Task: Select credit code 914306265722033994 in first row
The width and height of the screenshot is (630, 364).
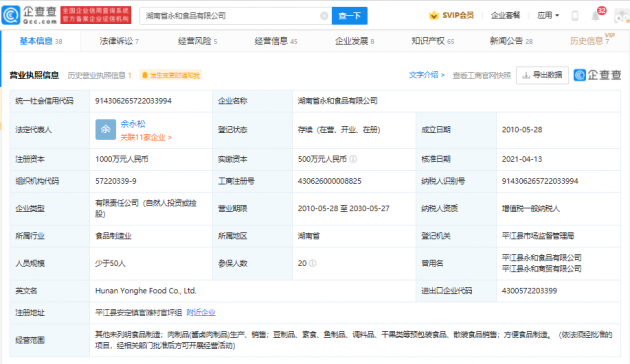Action: (x=133, y=101)
